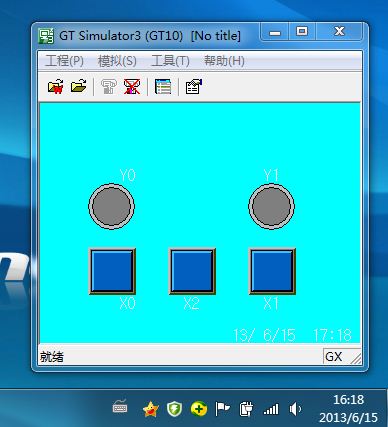Click the GT Simulator3 title bar icon

tap(46, 36)
